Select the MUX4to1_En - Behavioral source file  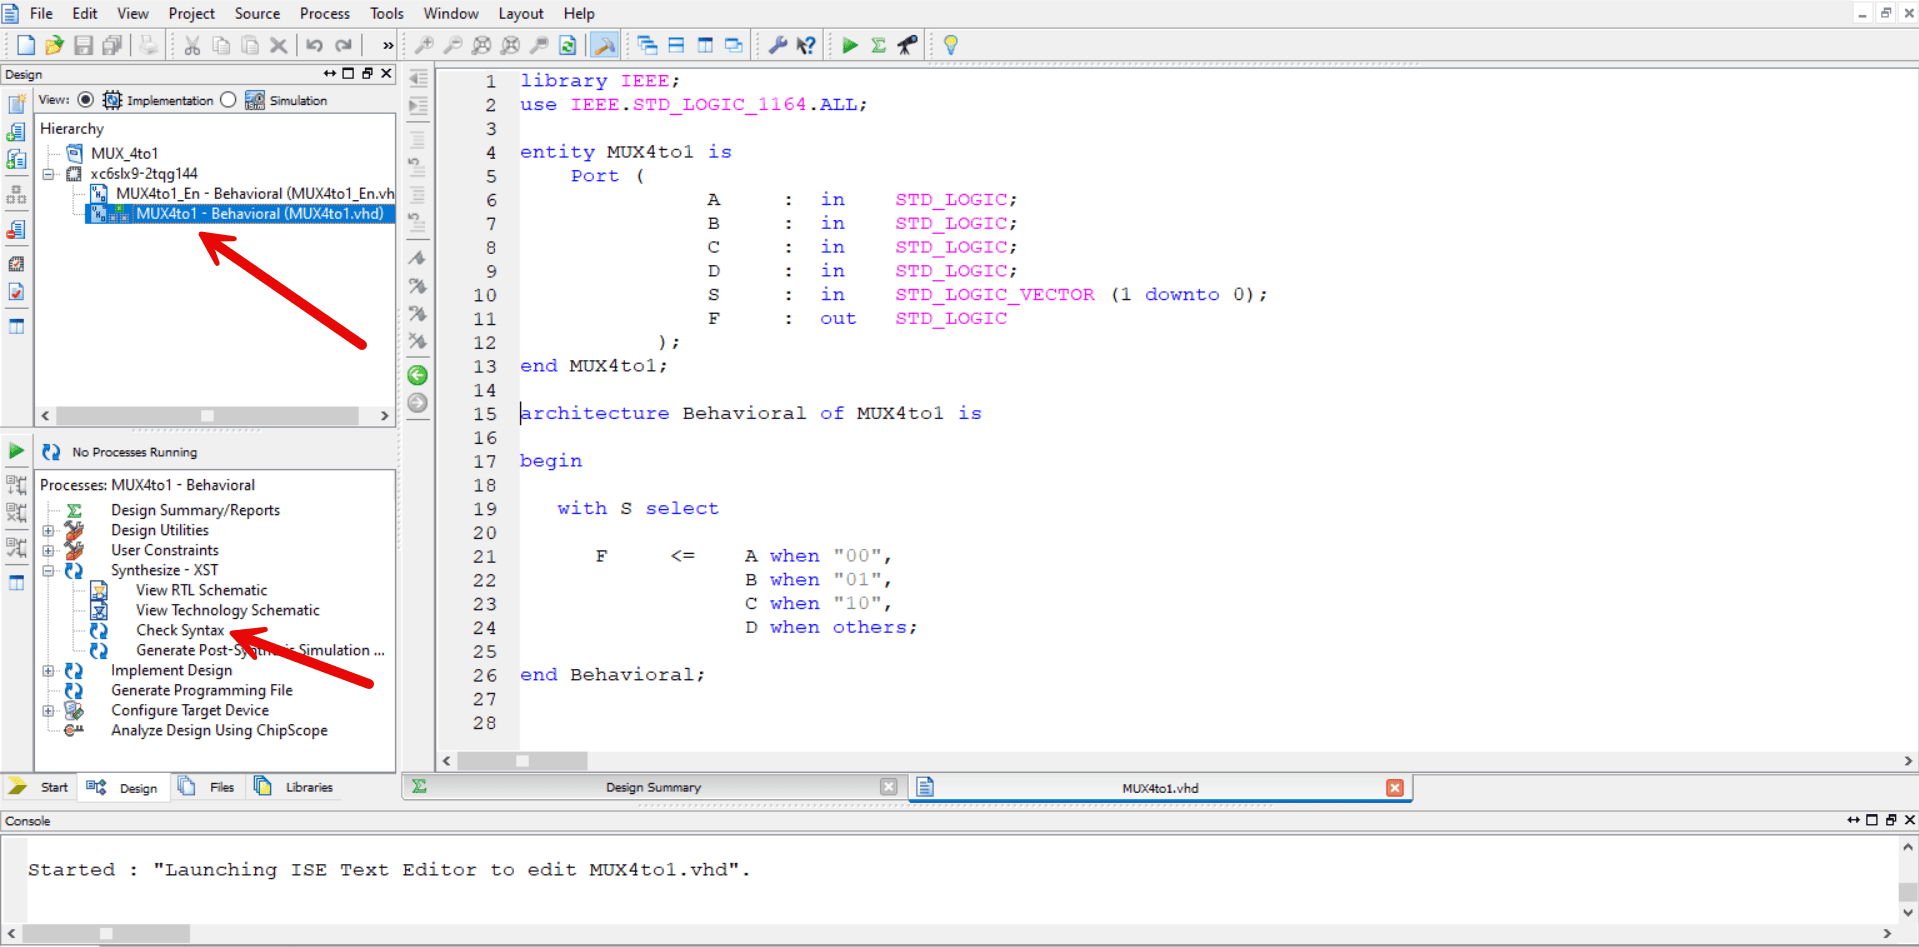tap(240, 193)
